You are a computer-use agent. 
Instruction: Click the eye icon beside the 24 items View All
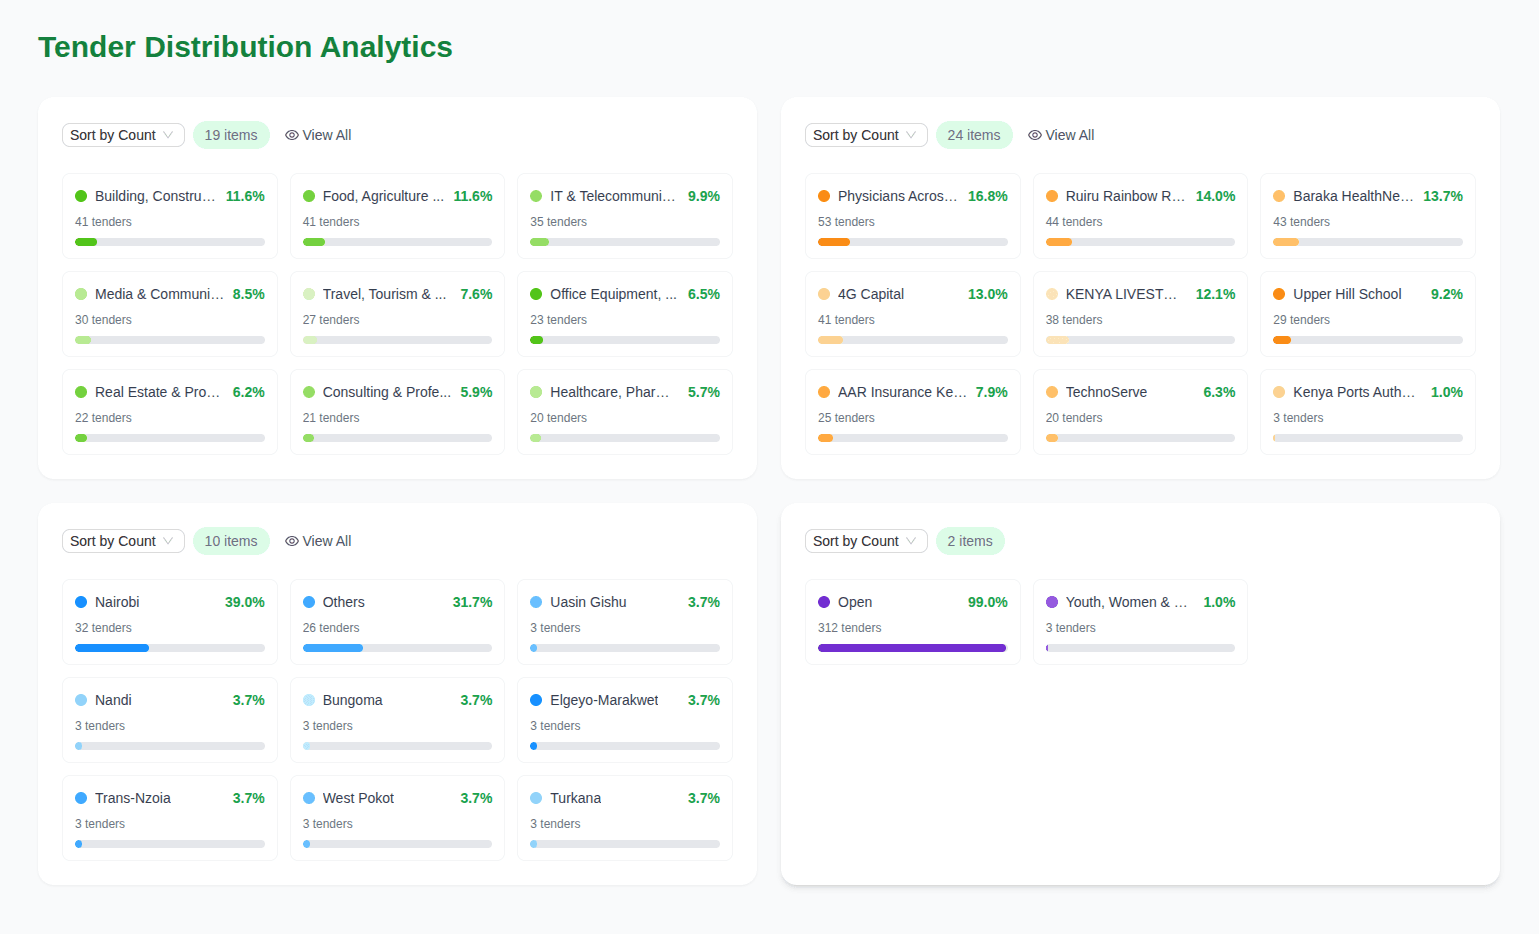coord(1035,135)
